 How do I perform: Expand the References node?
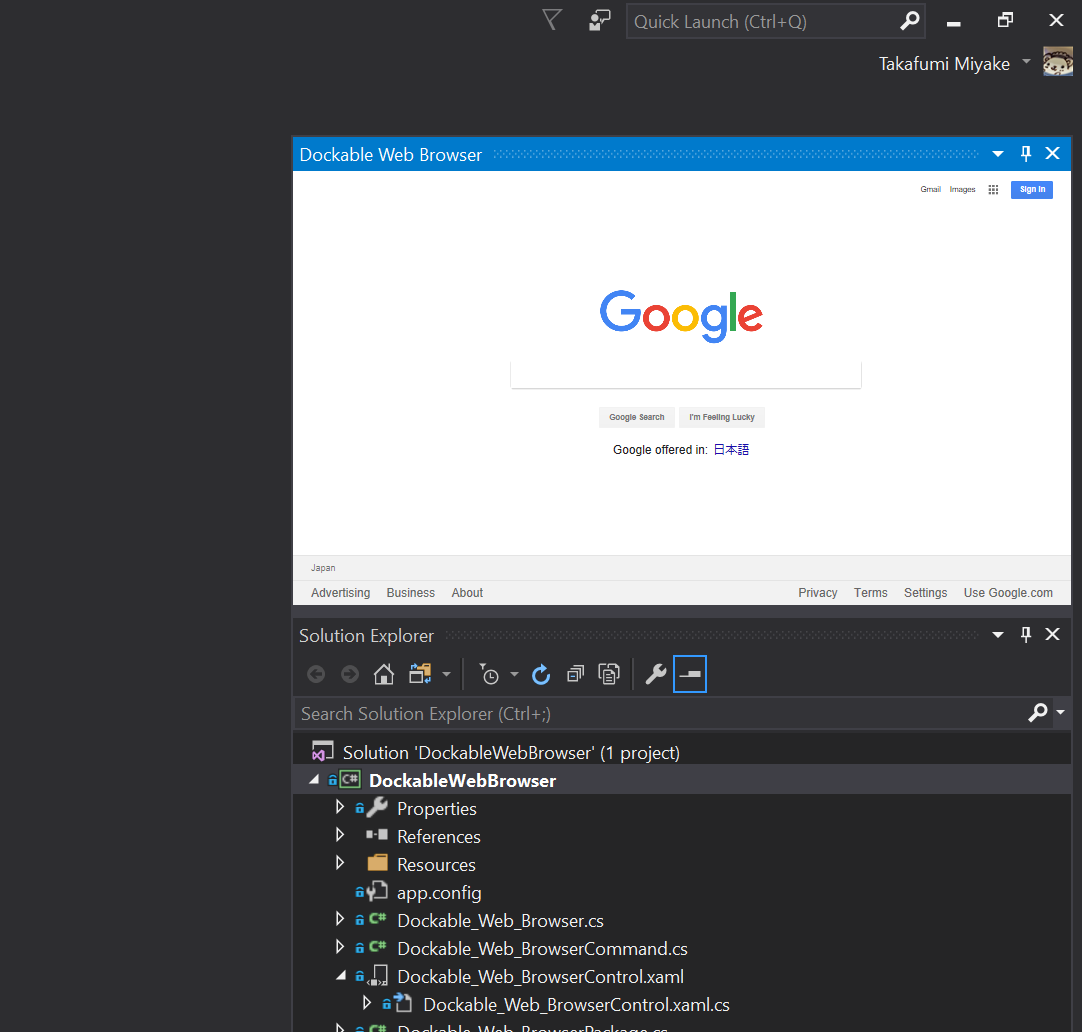click(x=340, y=835)
